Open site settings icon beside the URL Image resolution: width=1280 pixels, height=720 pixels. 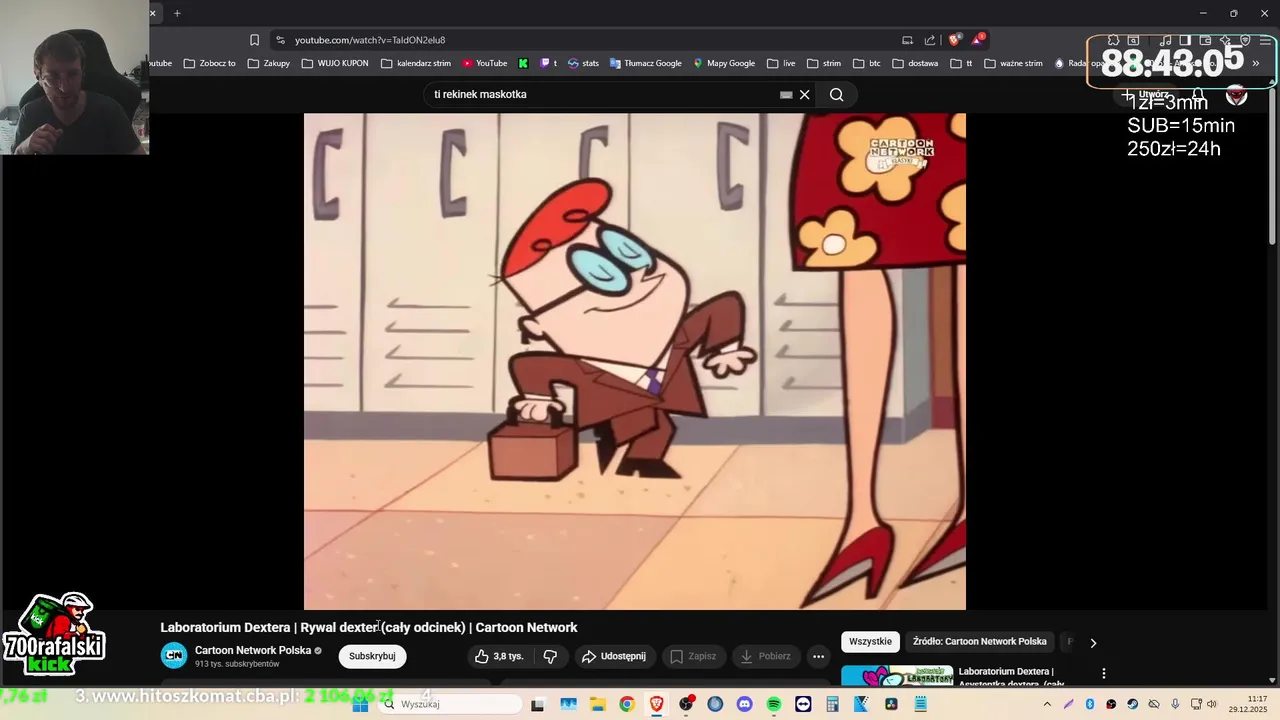coord(280,40)
